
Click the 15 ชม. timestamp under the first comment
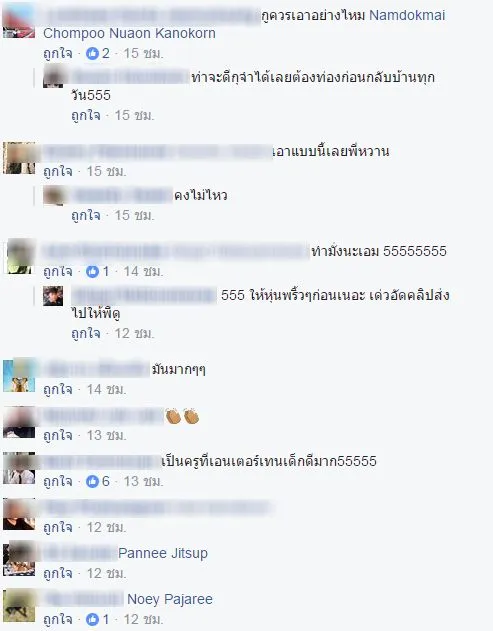[143, 53]
